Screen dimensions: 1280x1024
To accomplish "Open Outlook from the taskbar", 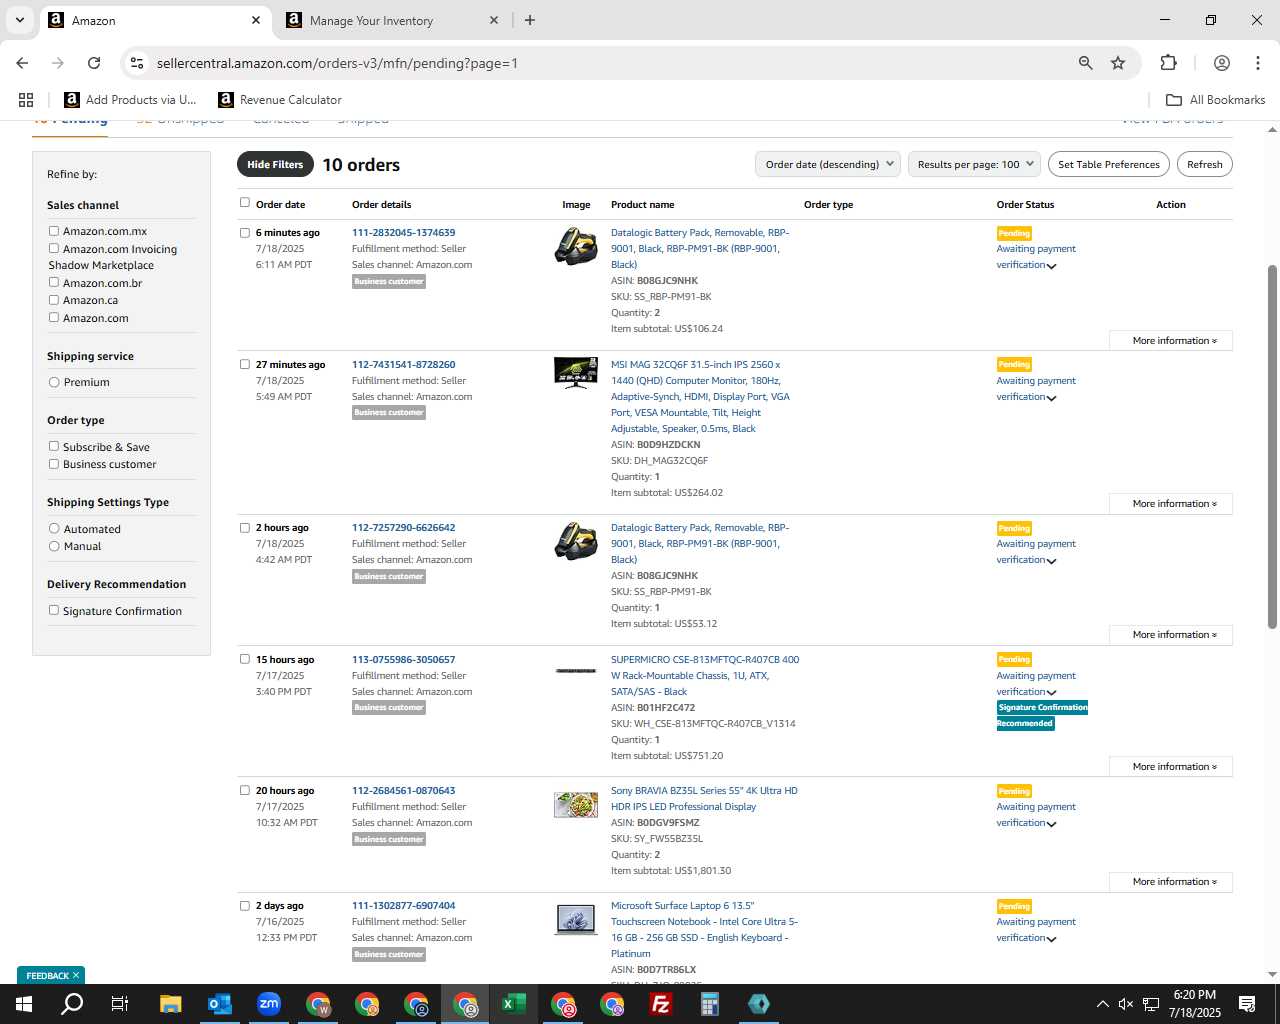I will tap(219, 1004).
